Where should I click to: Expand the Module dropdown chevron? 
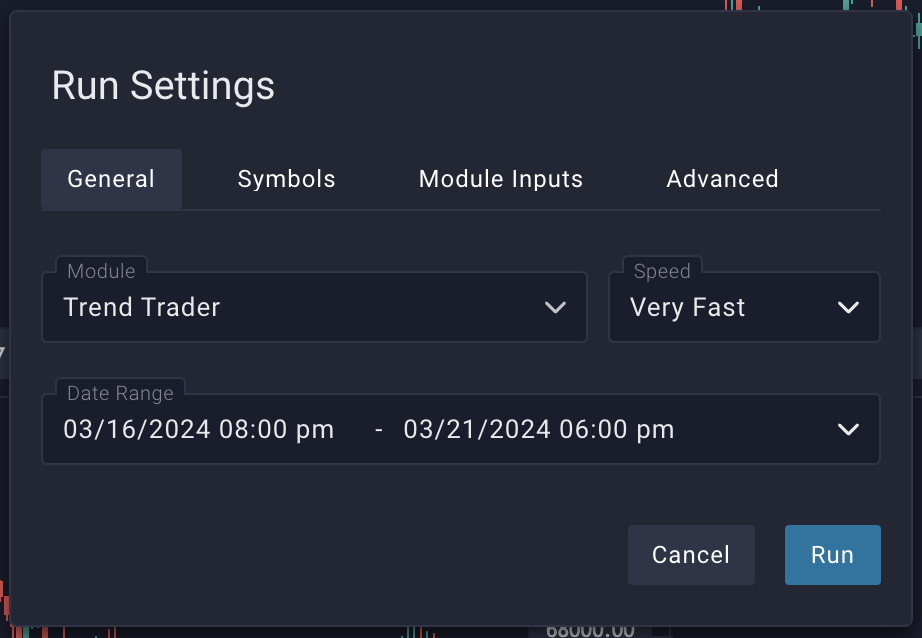coord(556,308)
